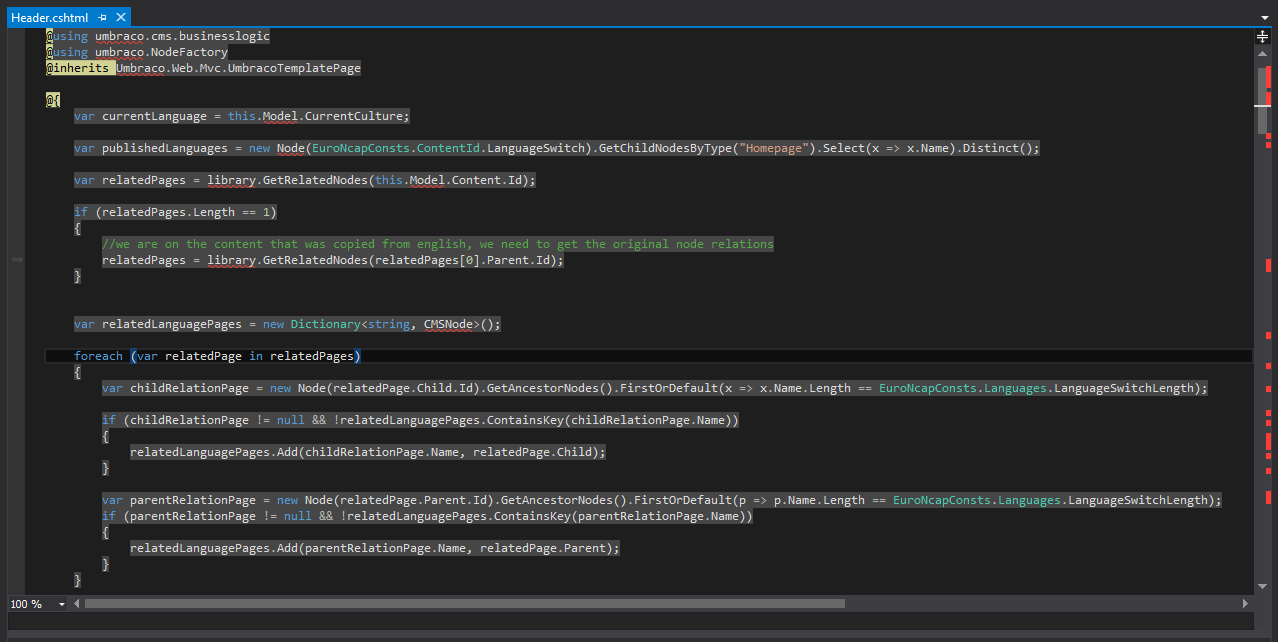Click 'relatedPages[0].Parent.Id' expression
1278x642 pixels.
(463, 260)
